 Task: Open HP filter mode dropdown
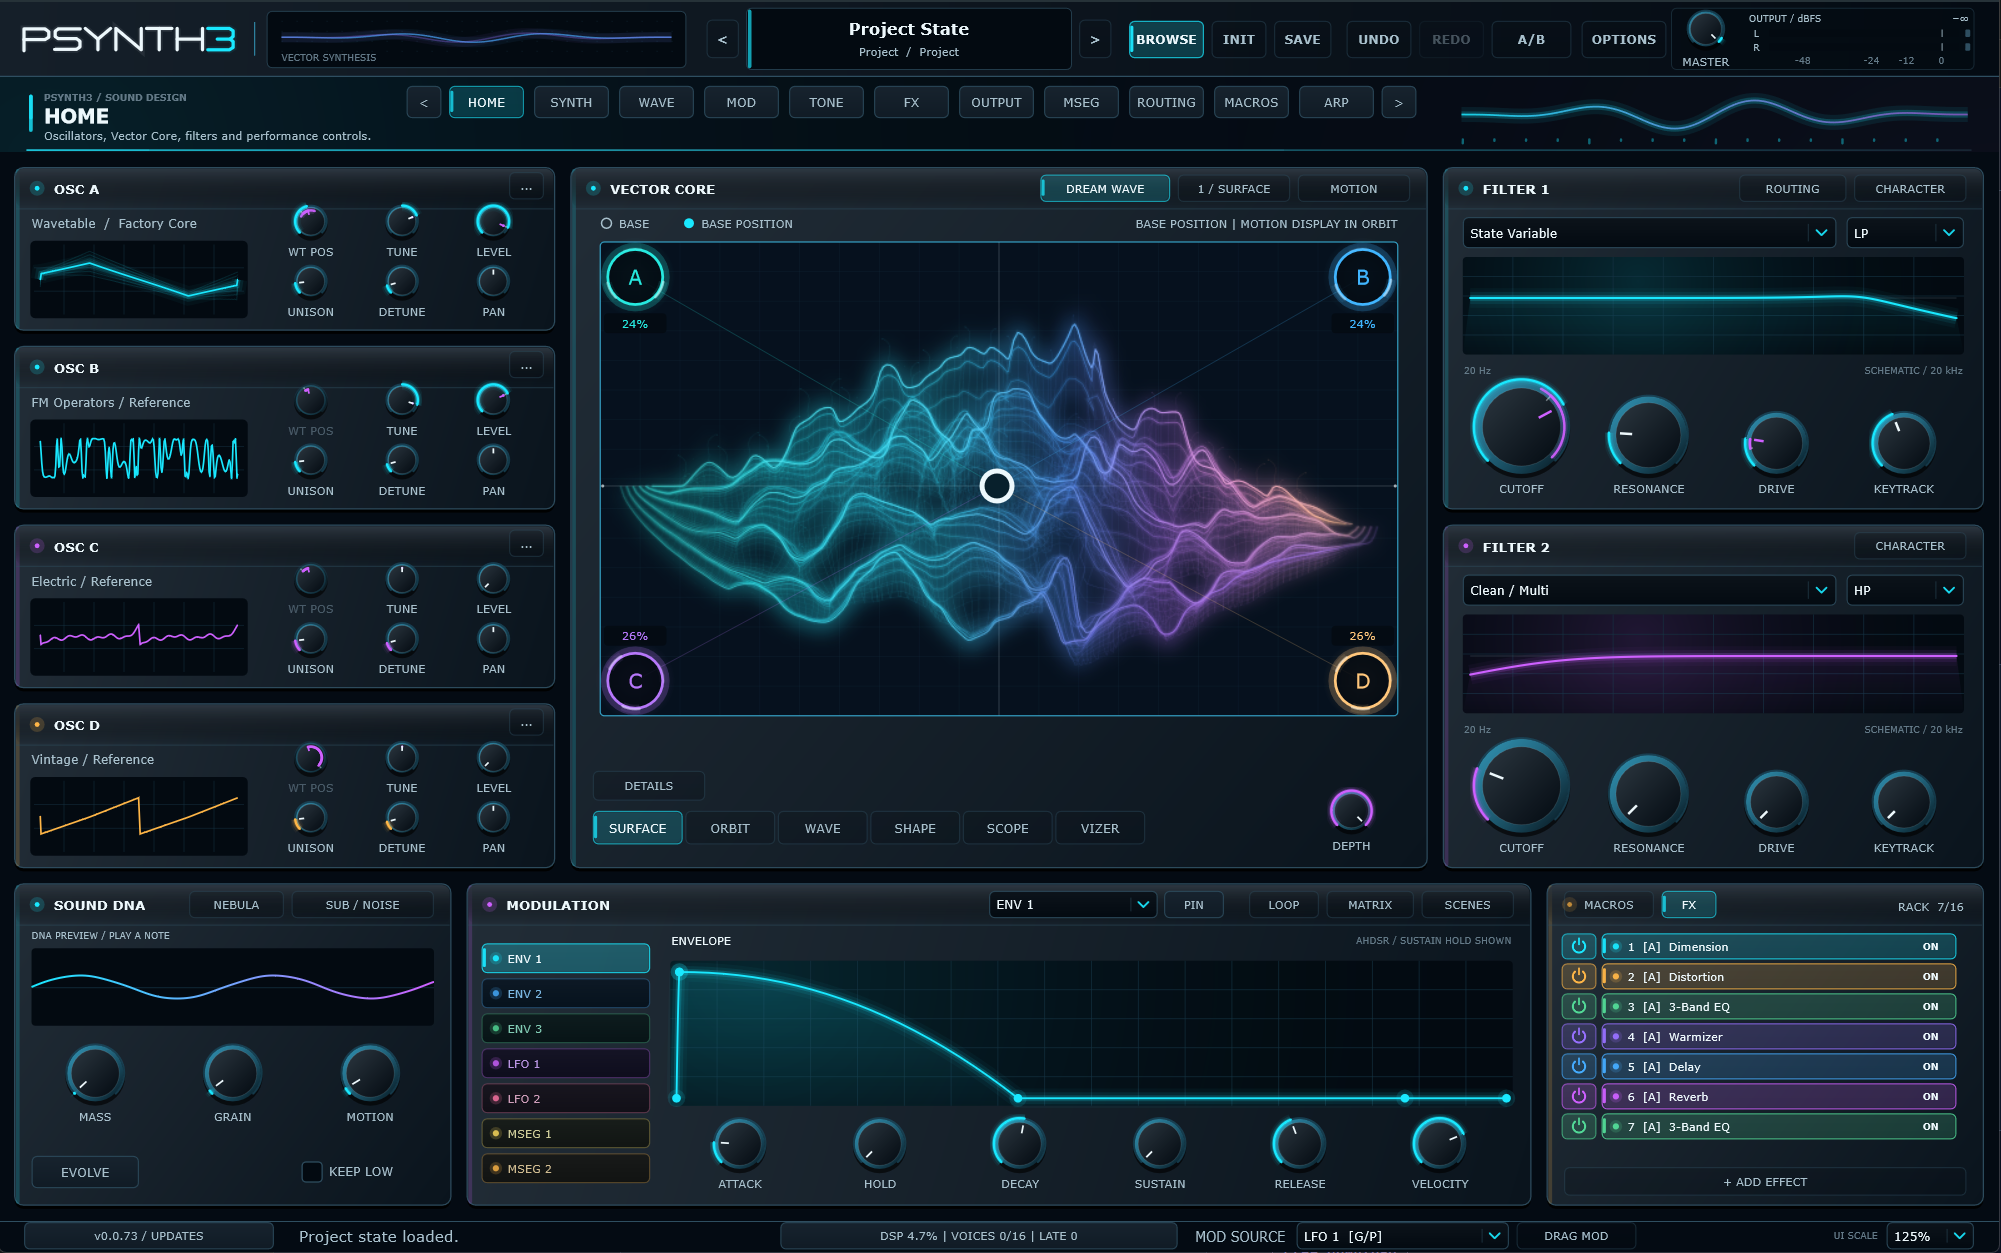click(x=1905, y=590)
